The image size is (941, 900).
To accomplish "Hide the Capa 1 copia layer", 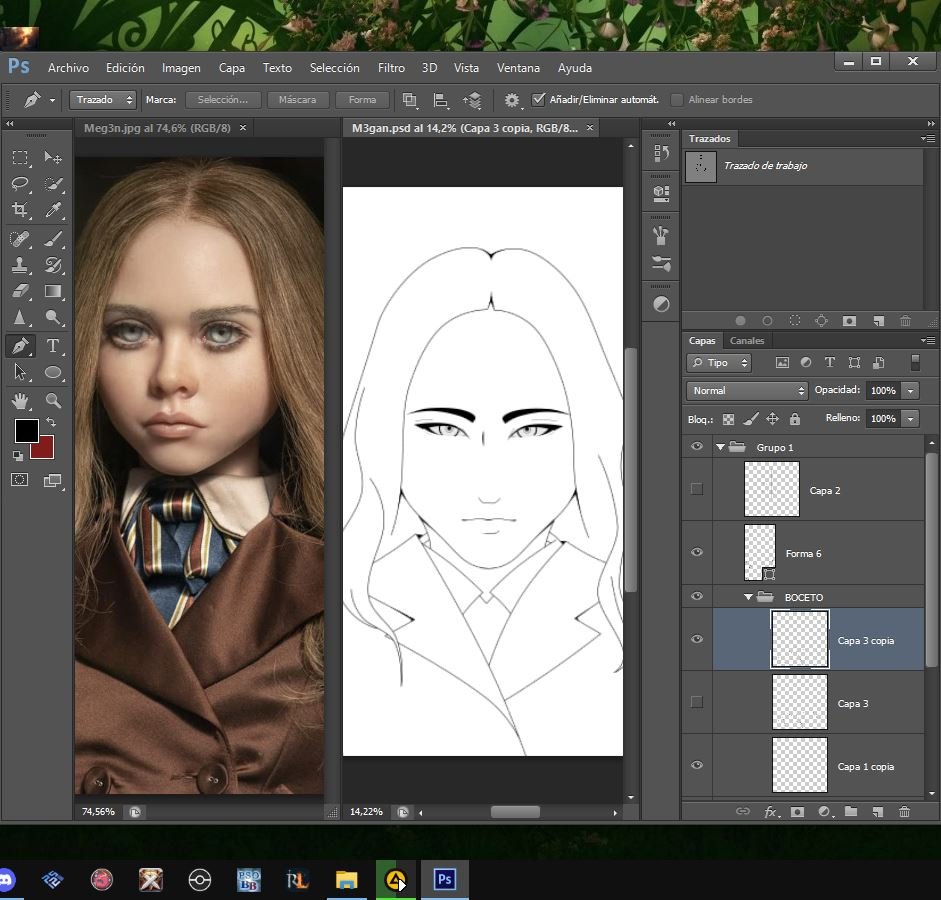I will point(697,765).
